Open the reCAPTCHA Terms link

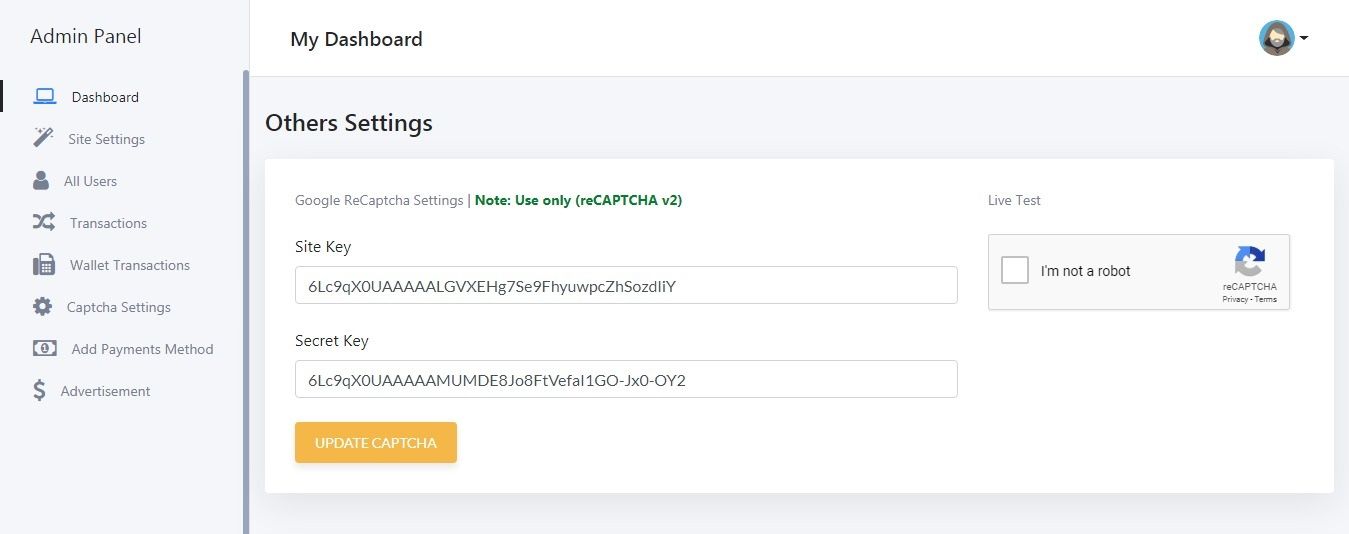point(1265,299)
